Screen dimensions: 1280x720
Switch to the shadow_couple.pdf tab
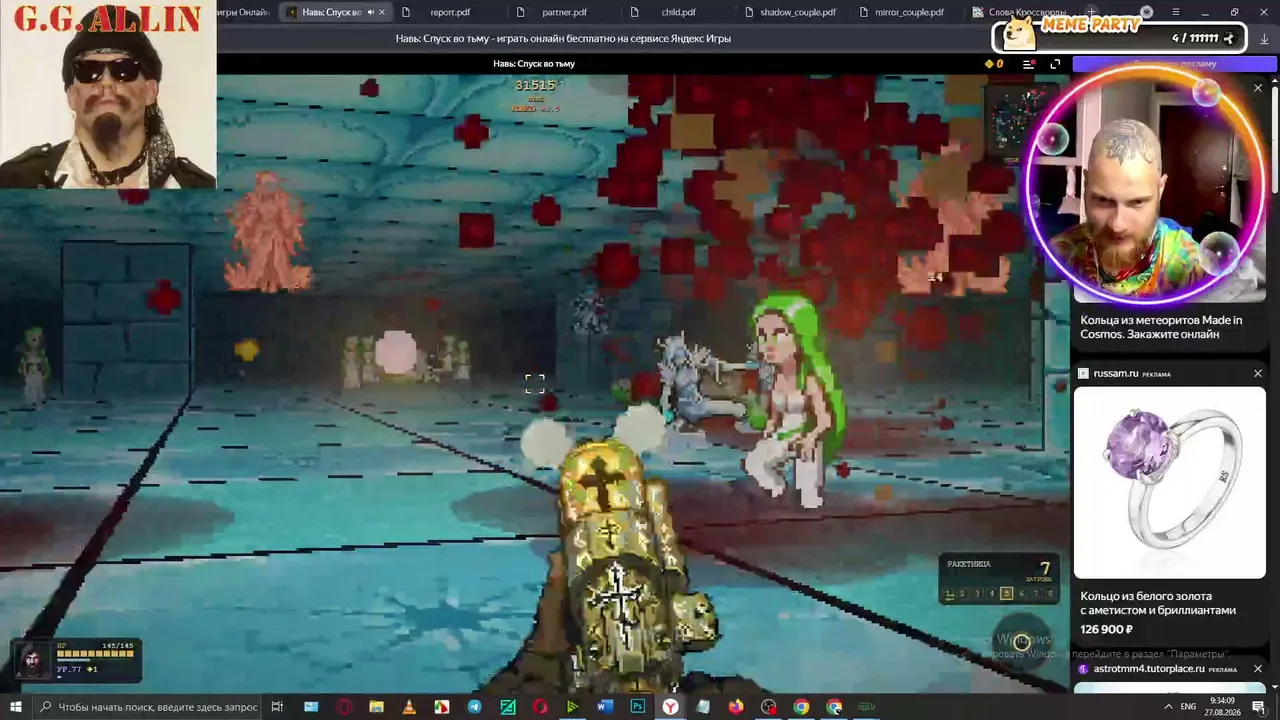tap(797, 12)
